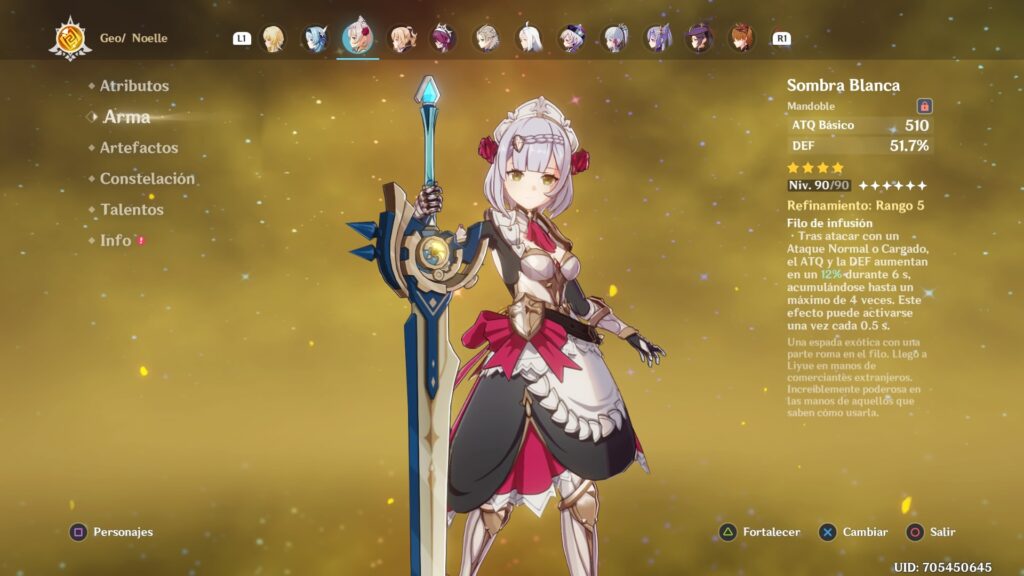Select the fourth portrait, blonde hair tied back
The width and height of the screenshot is (1024, 576).
401,39
